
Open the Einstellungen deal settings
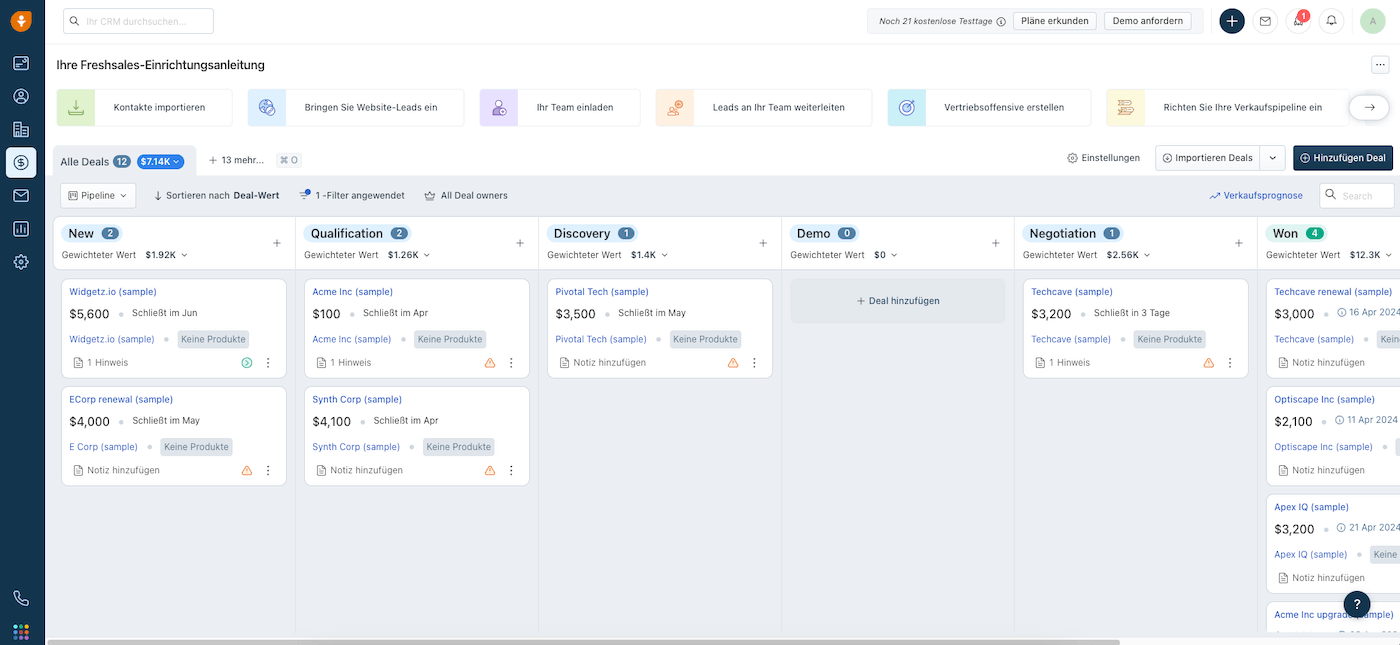click(x=1104, y=158)
